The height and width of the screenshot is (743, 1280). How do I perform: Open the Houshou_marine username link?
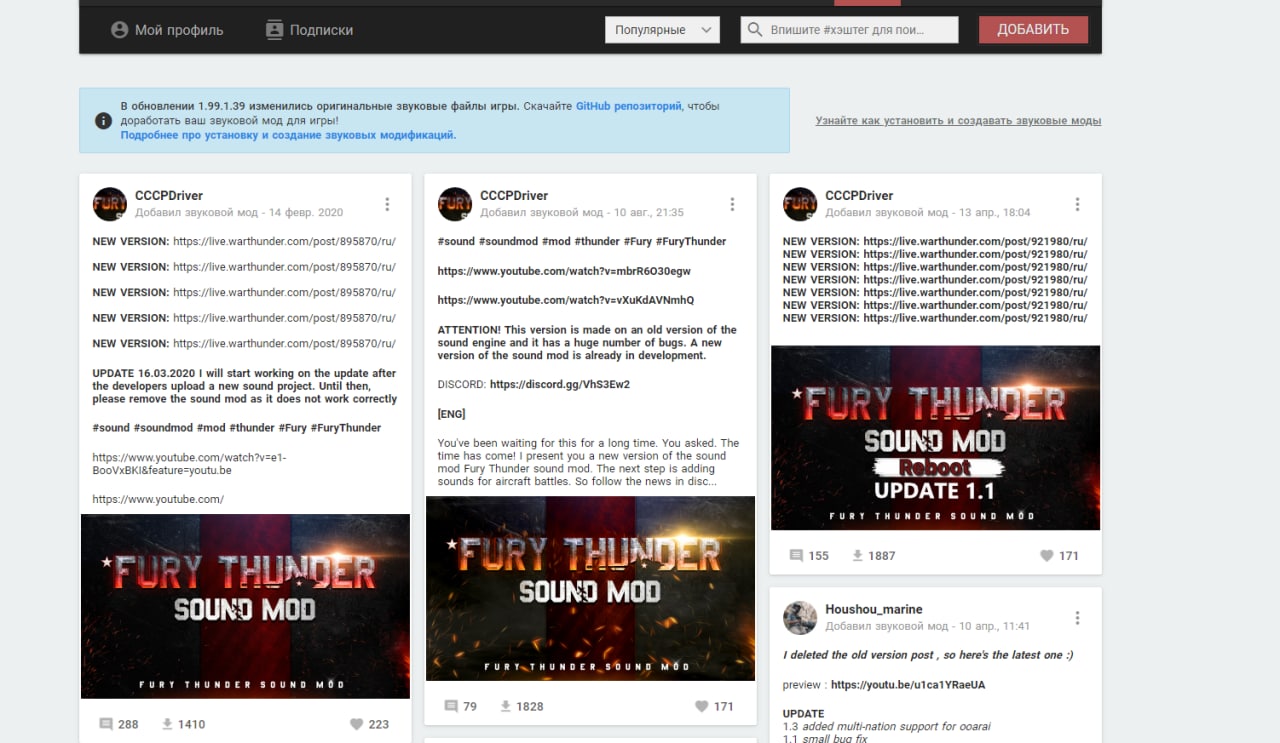pyautogui.click(x=874, y=610)
